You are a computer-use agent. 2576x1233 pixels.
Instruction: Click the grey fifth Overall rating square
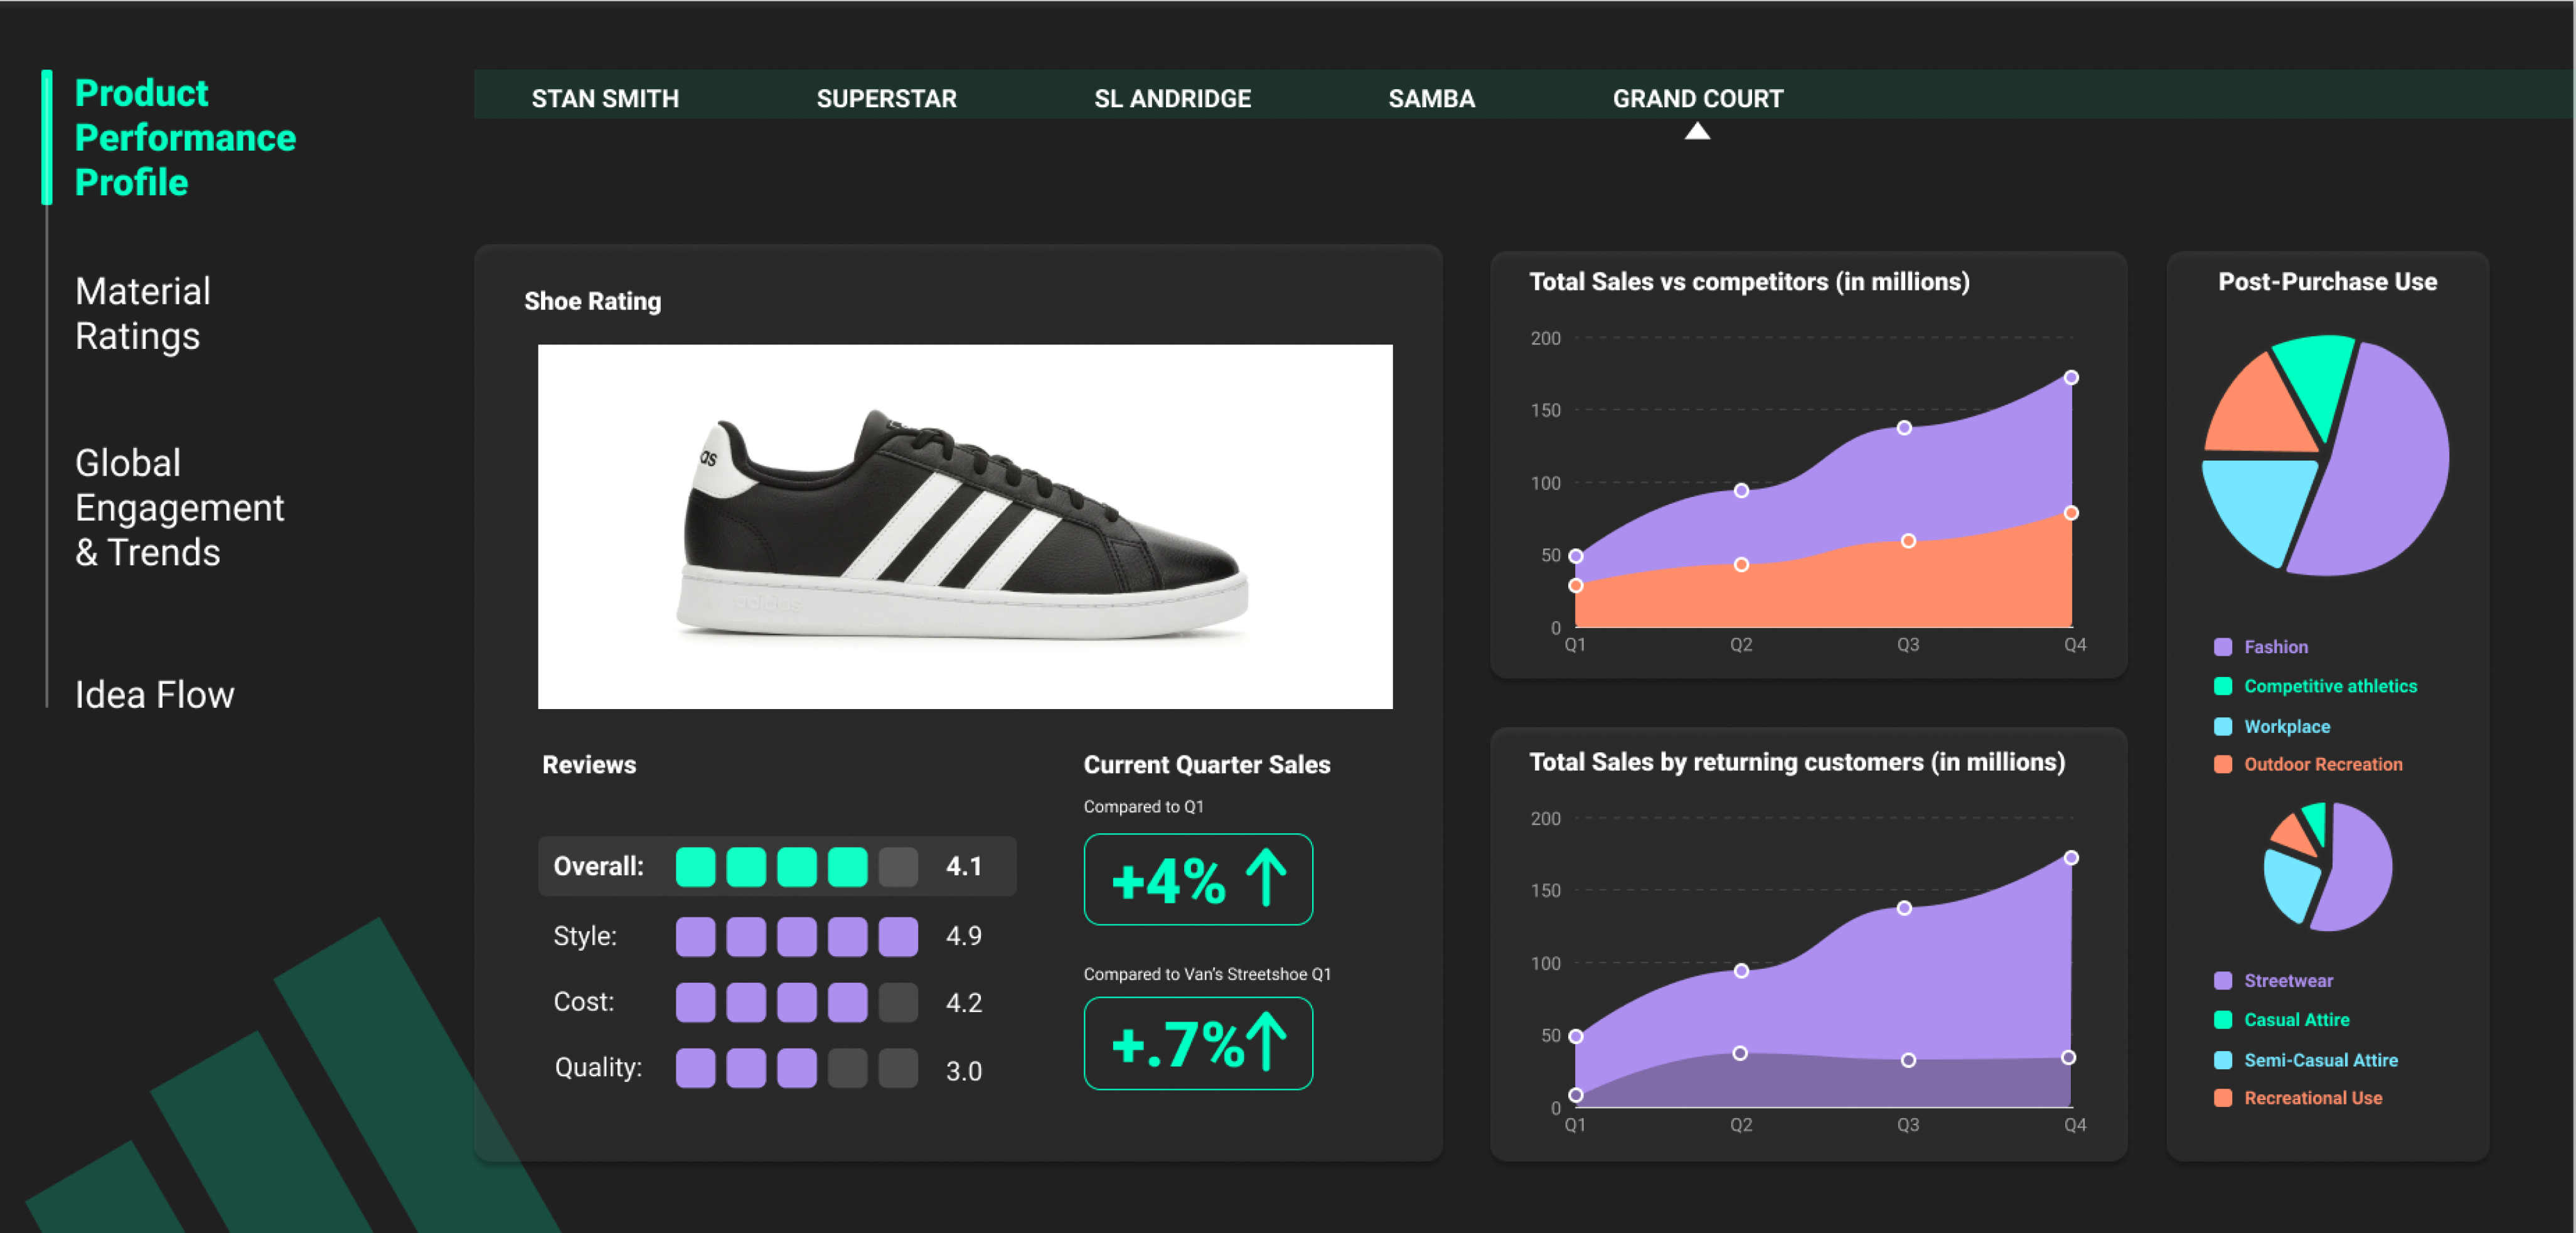(898, 867)
